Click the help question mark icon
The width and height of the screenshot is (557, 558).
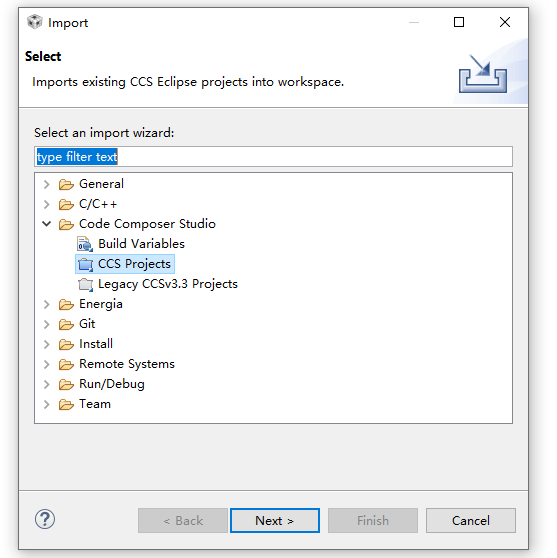pos(45,519)
